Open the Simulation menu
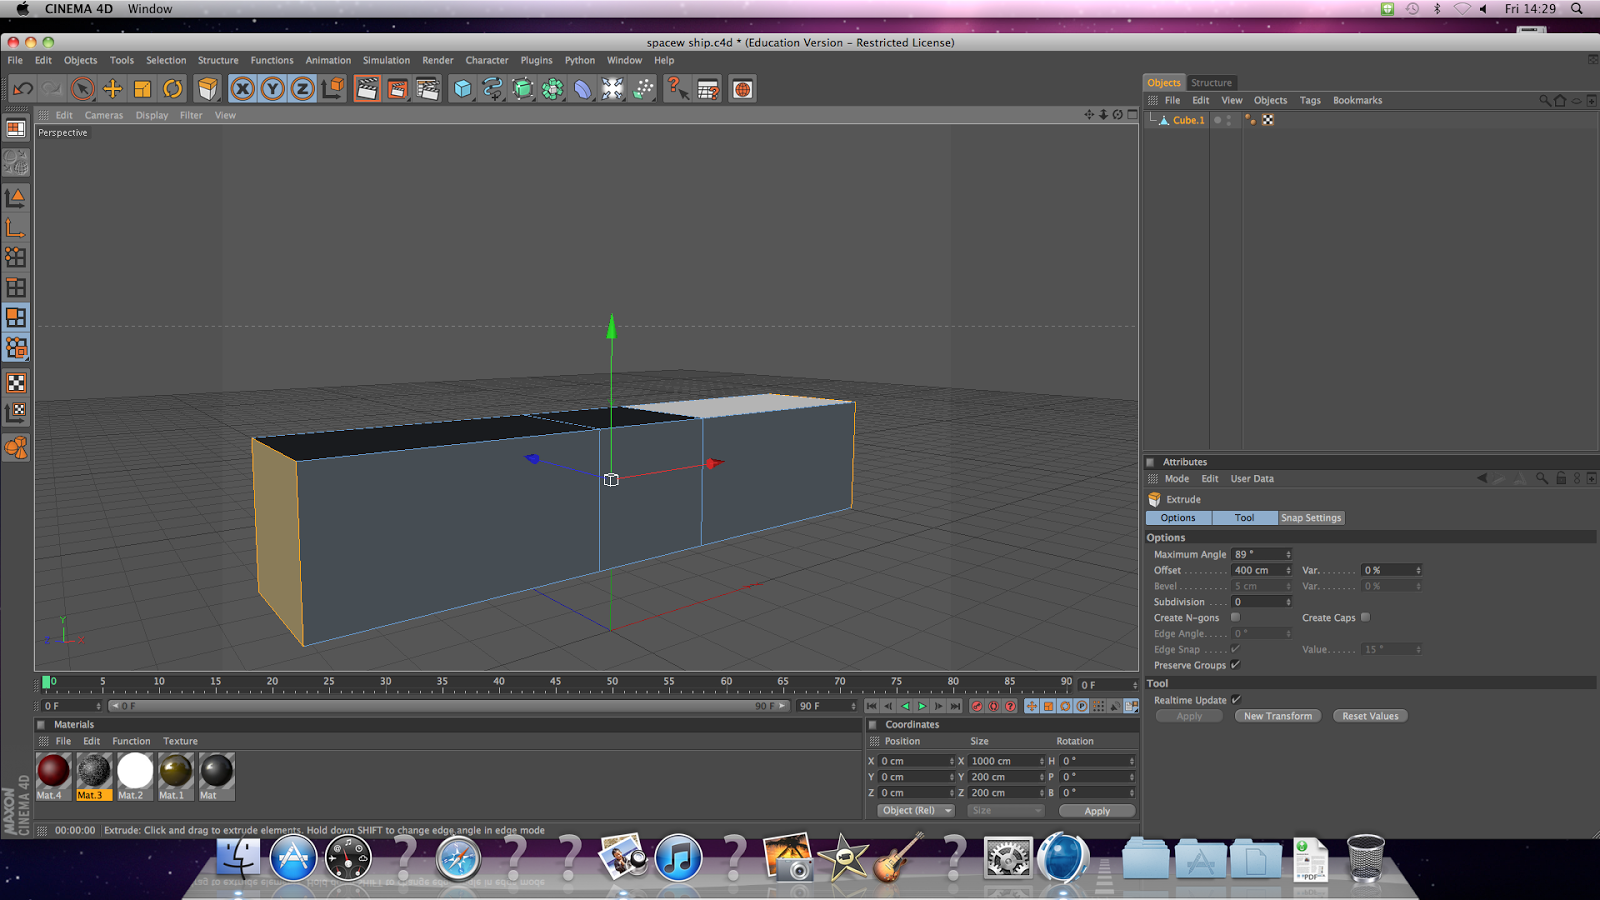1600x900 pixels. [x=386, y=60]
